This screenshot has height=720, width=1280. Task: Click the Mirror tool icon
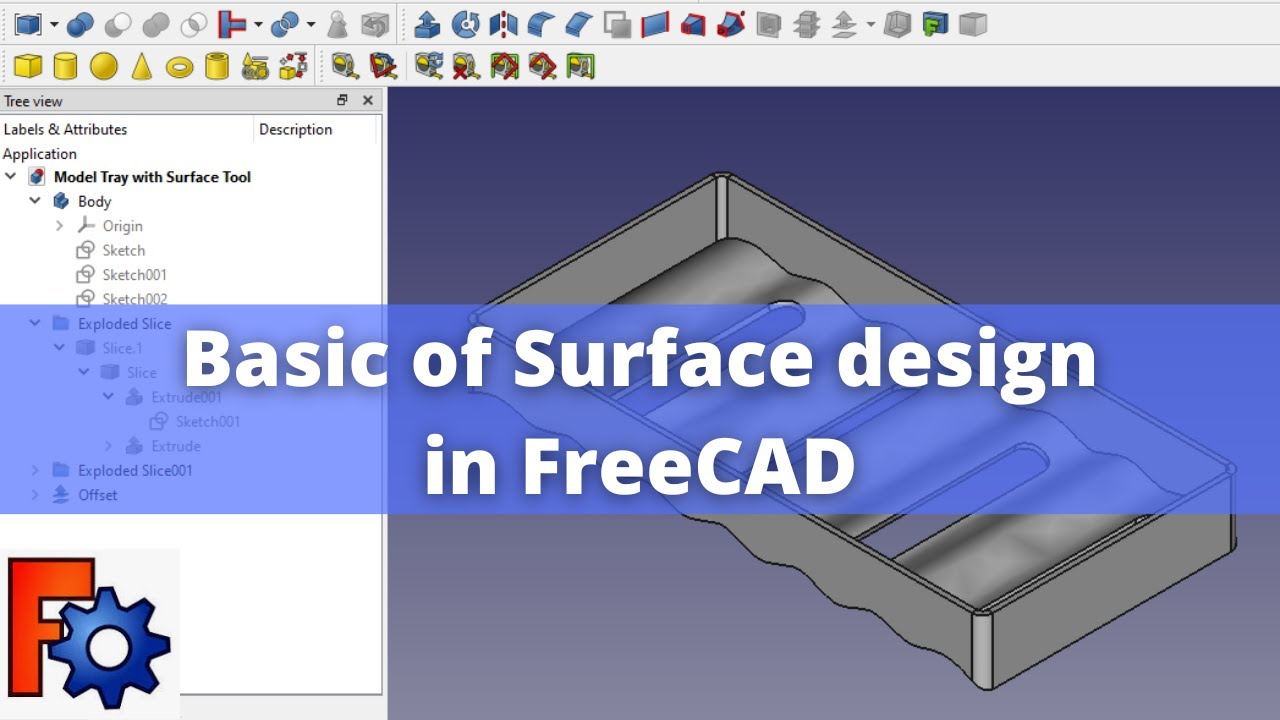click(x=503, y=23)
